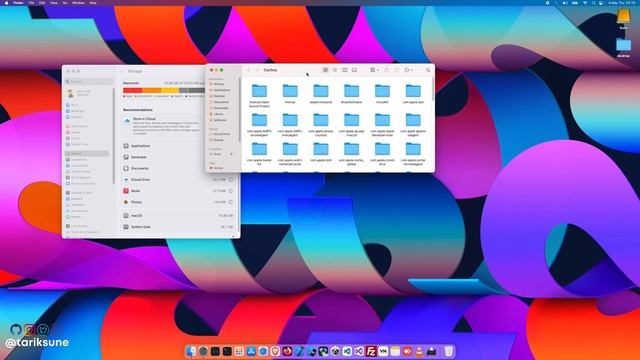640x360 pixels.
Task: Switch Finder to gallery view
Action: click(354, 70)
